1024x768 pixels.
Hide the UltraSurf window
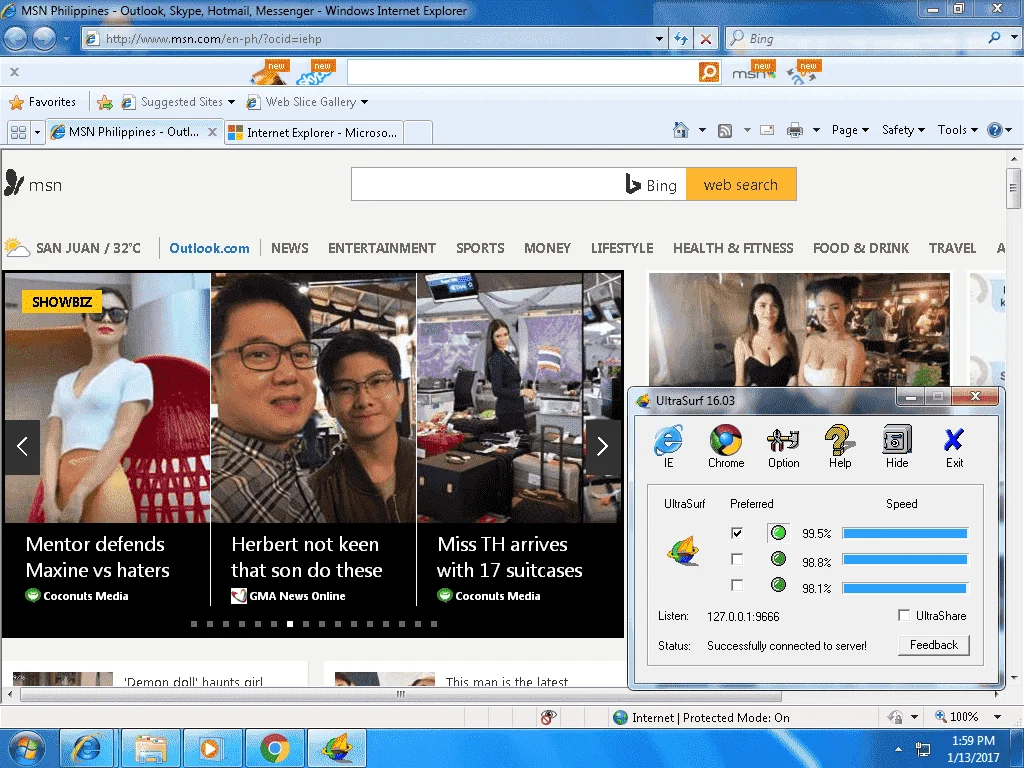pyautogui.click(x=897, y=447)
